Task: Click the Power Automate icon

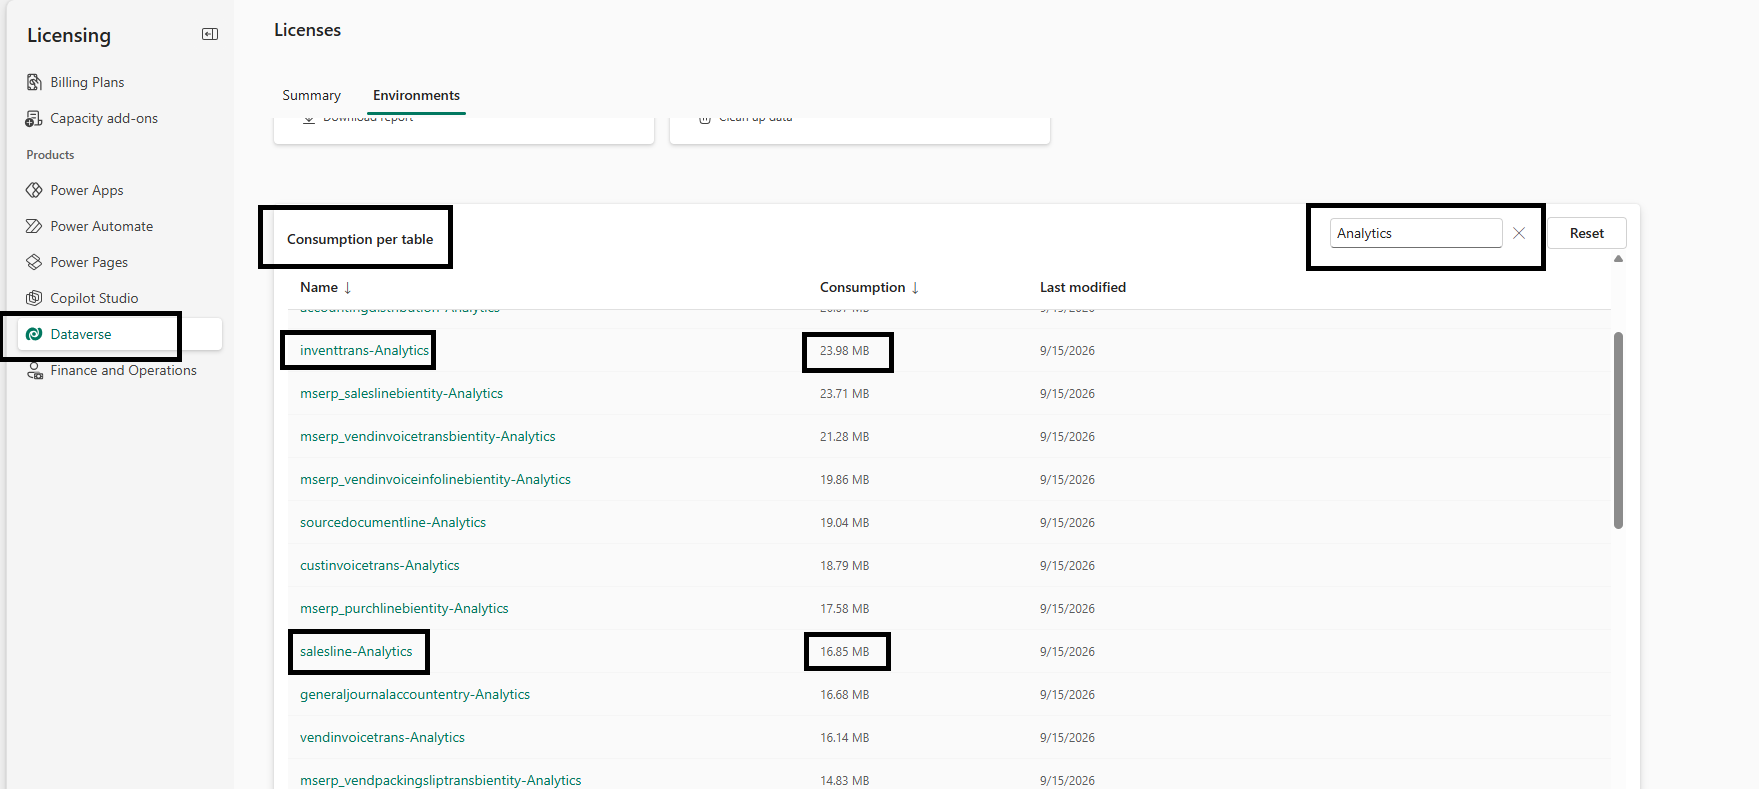Action: click(34, 226)
